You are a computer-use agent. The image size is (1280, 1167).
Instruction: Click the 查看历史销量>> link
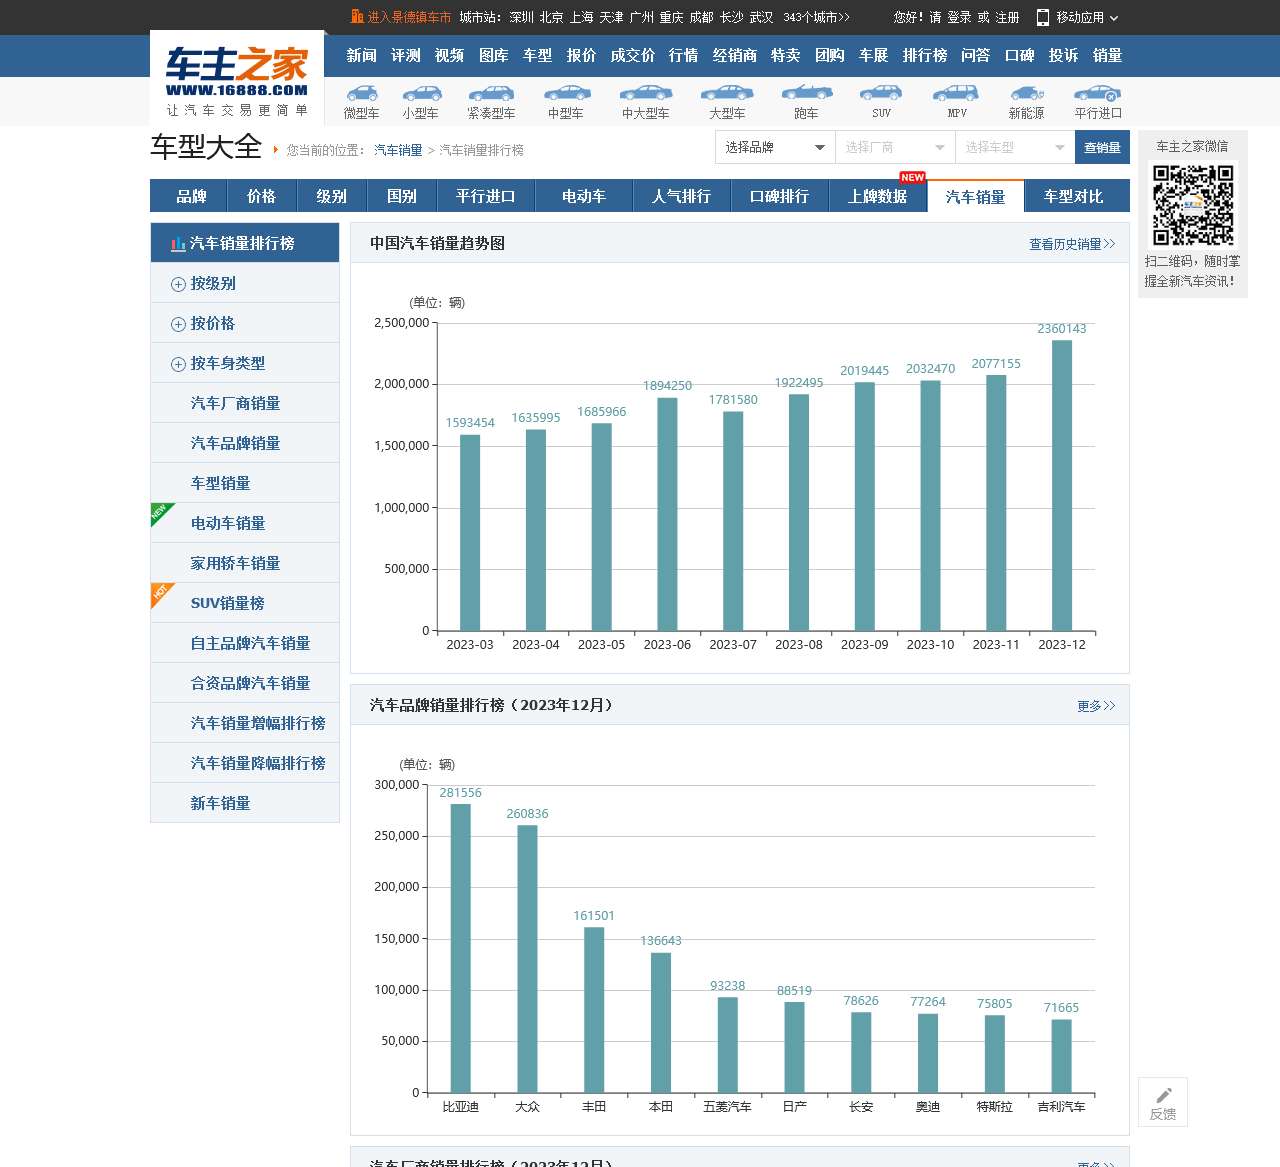pos(1072,244)
